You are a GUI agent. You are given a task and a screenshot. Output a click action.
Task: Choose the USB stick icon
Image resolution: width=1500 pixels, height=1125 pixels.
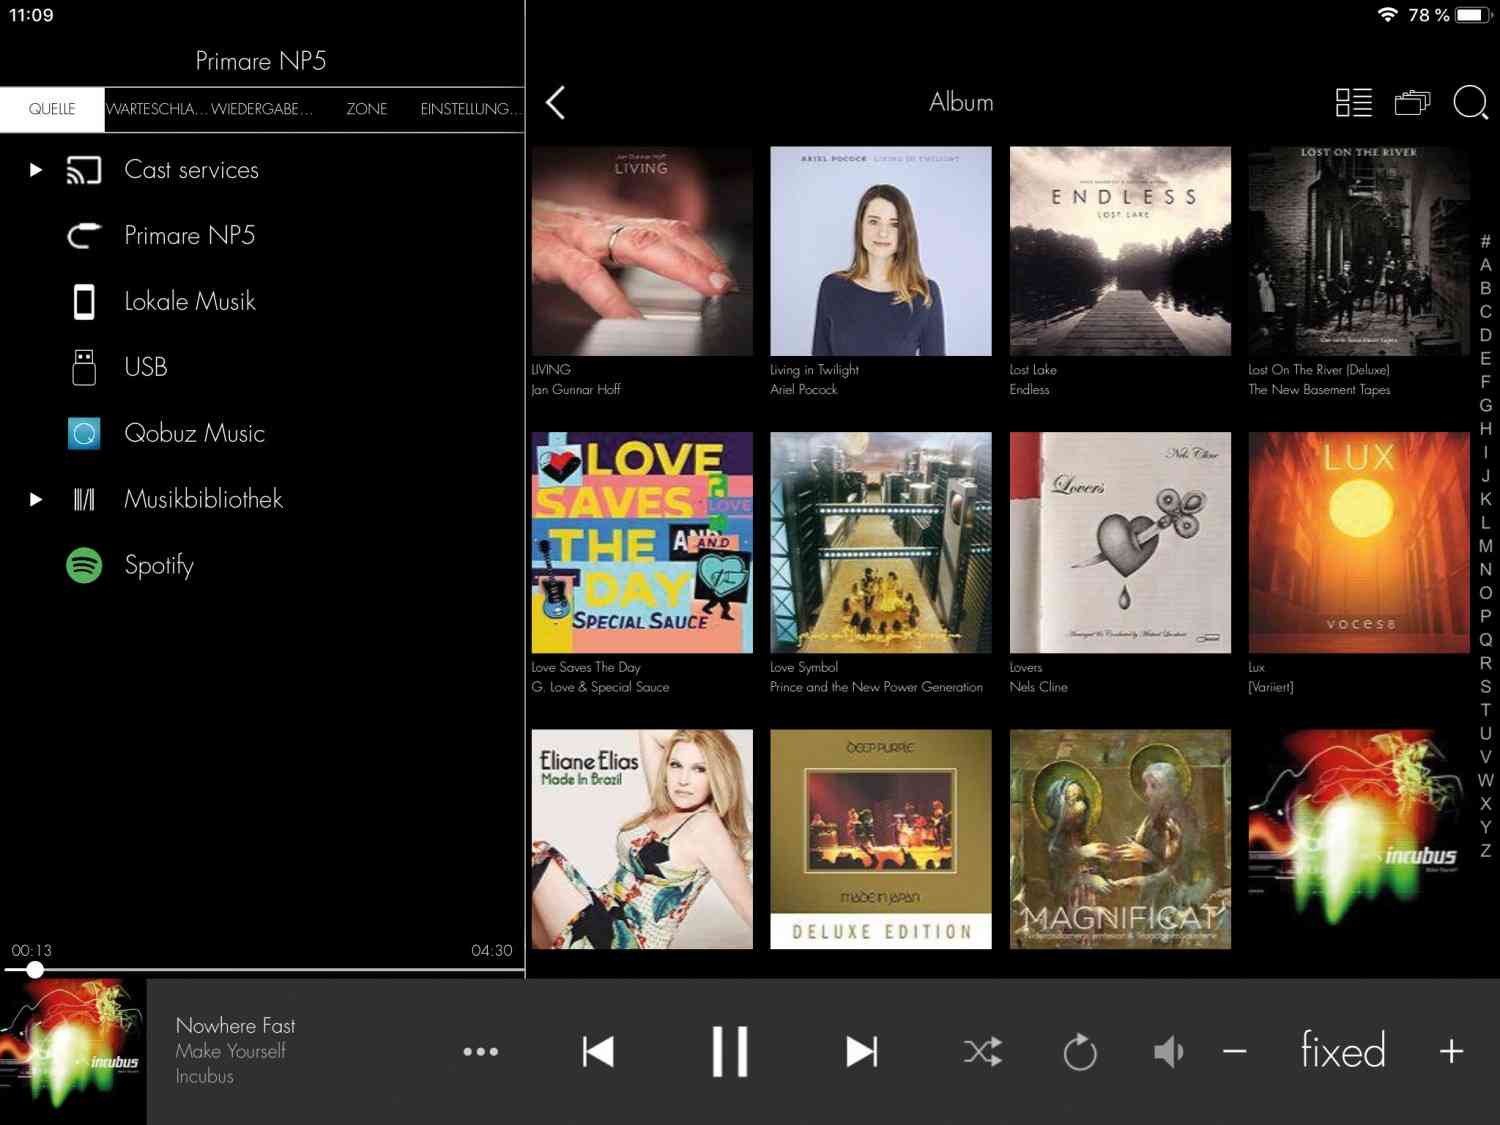(84, 367)
